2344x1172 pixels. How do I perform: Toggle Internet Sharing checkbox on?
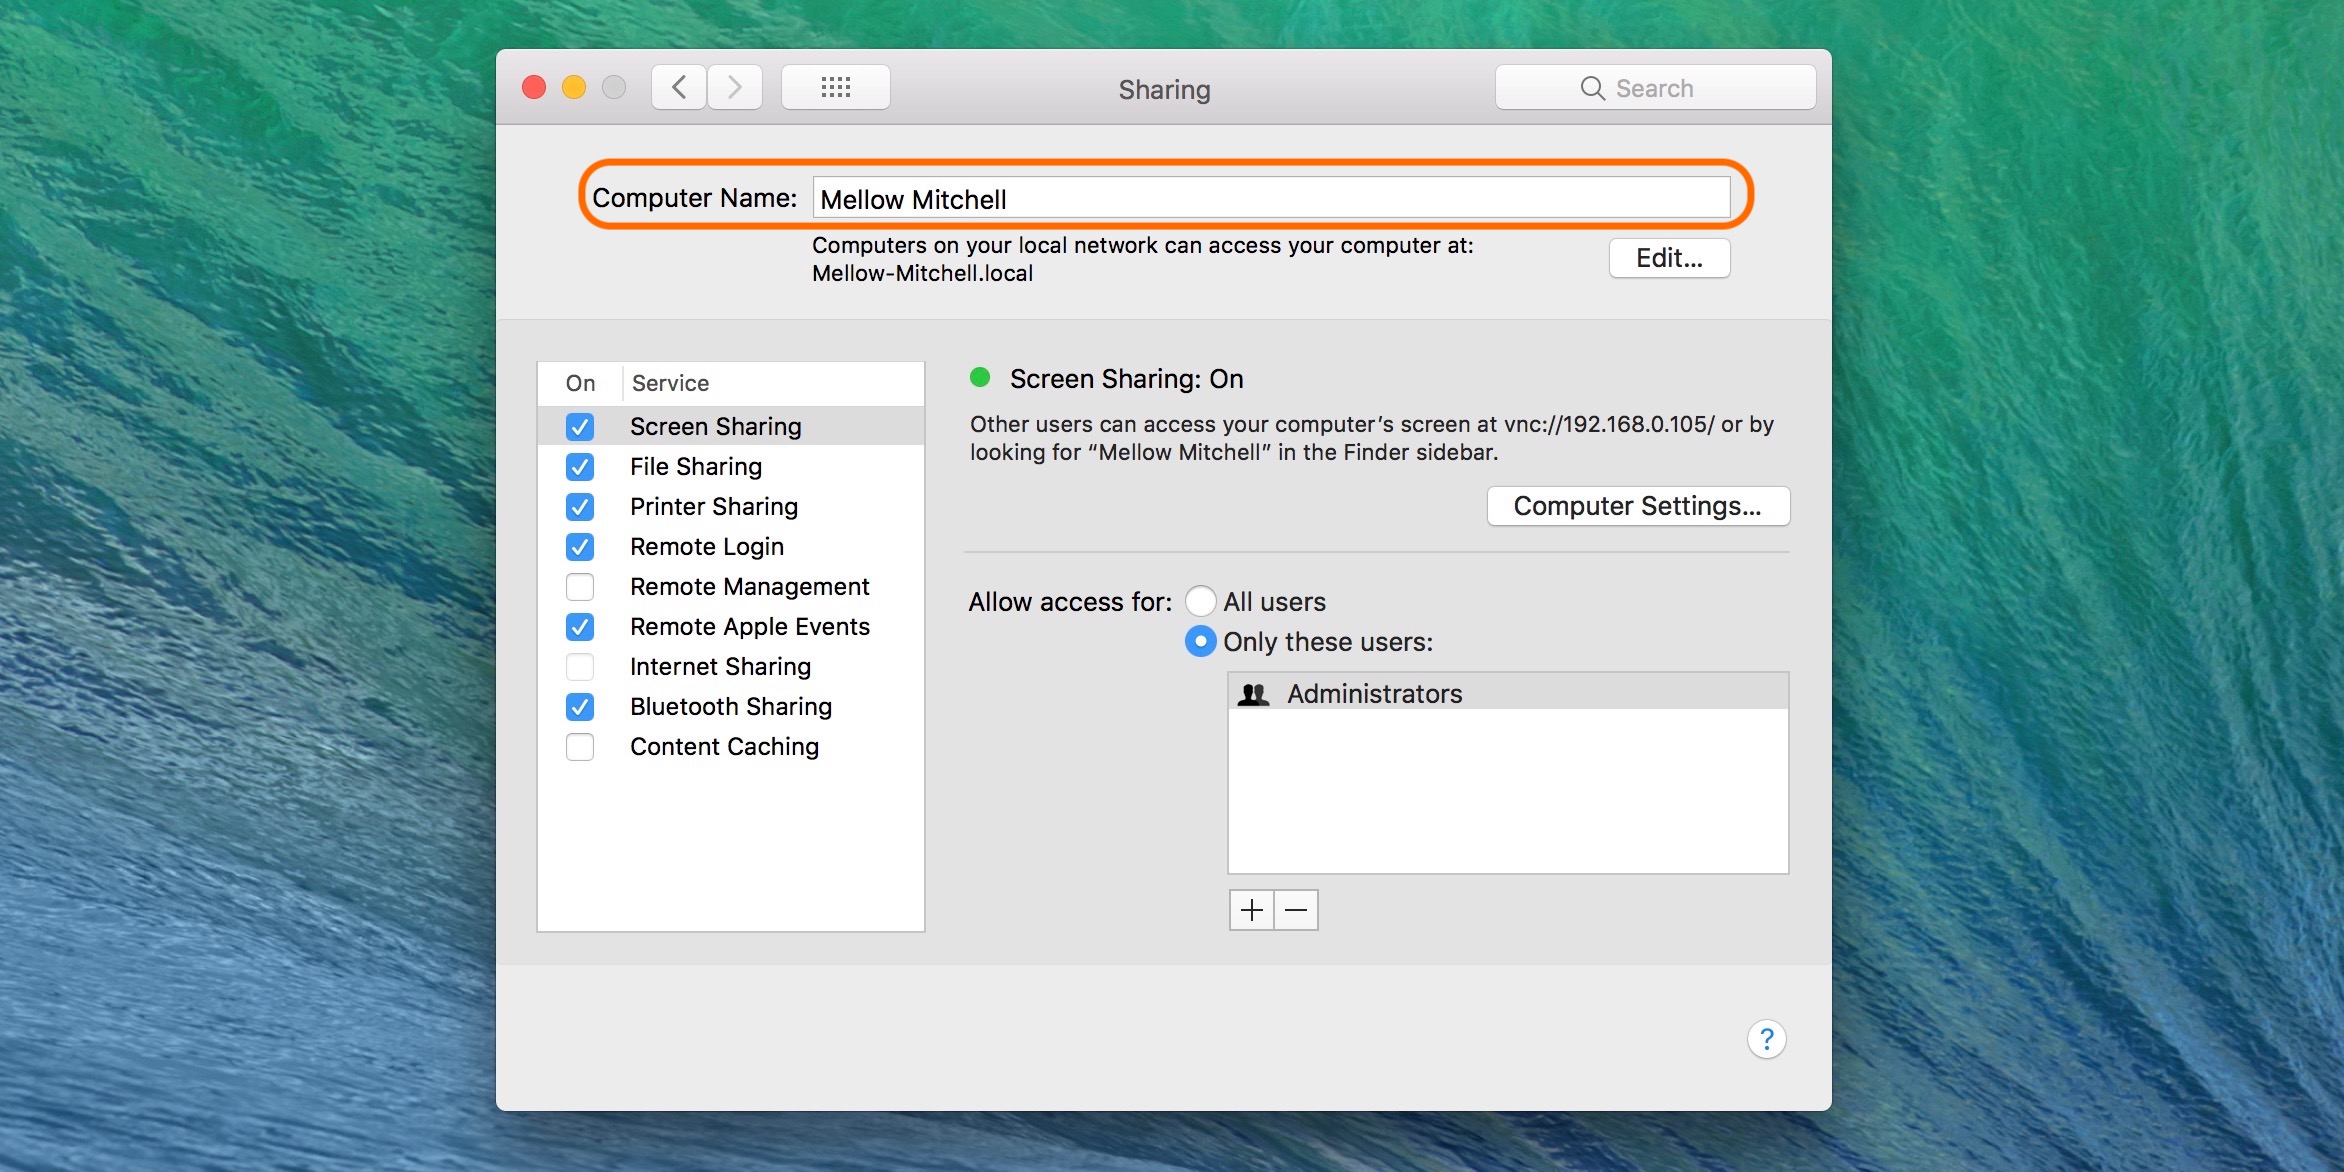(580, 665)
